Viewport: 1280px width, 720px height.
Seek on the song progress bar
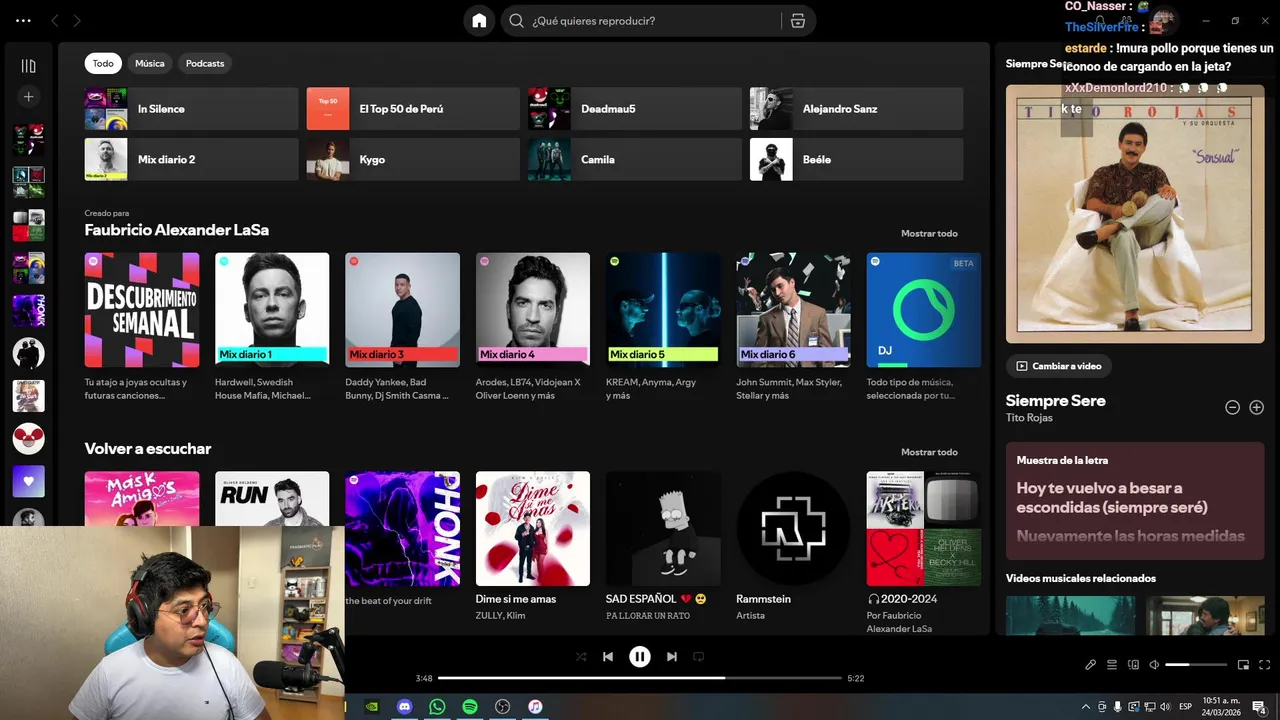click(x=640, y=678)
